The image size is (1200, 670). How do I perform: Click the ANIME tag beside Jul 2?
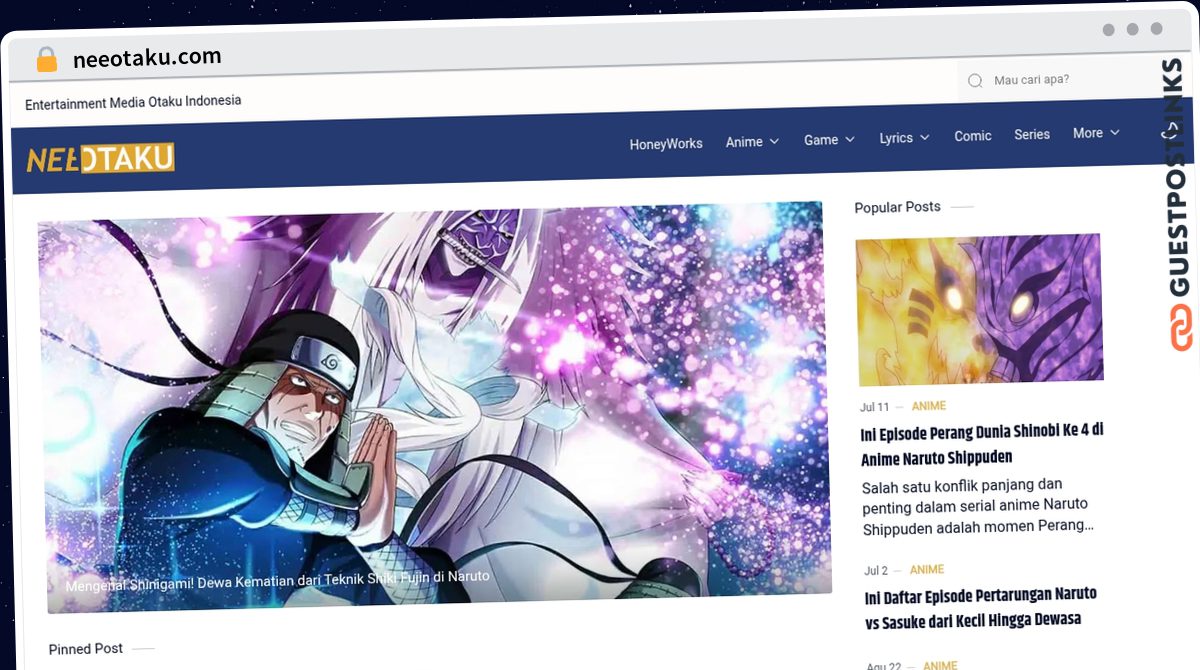927,570
